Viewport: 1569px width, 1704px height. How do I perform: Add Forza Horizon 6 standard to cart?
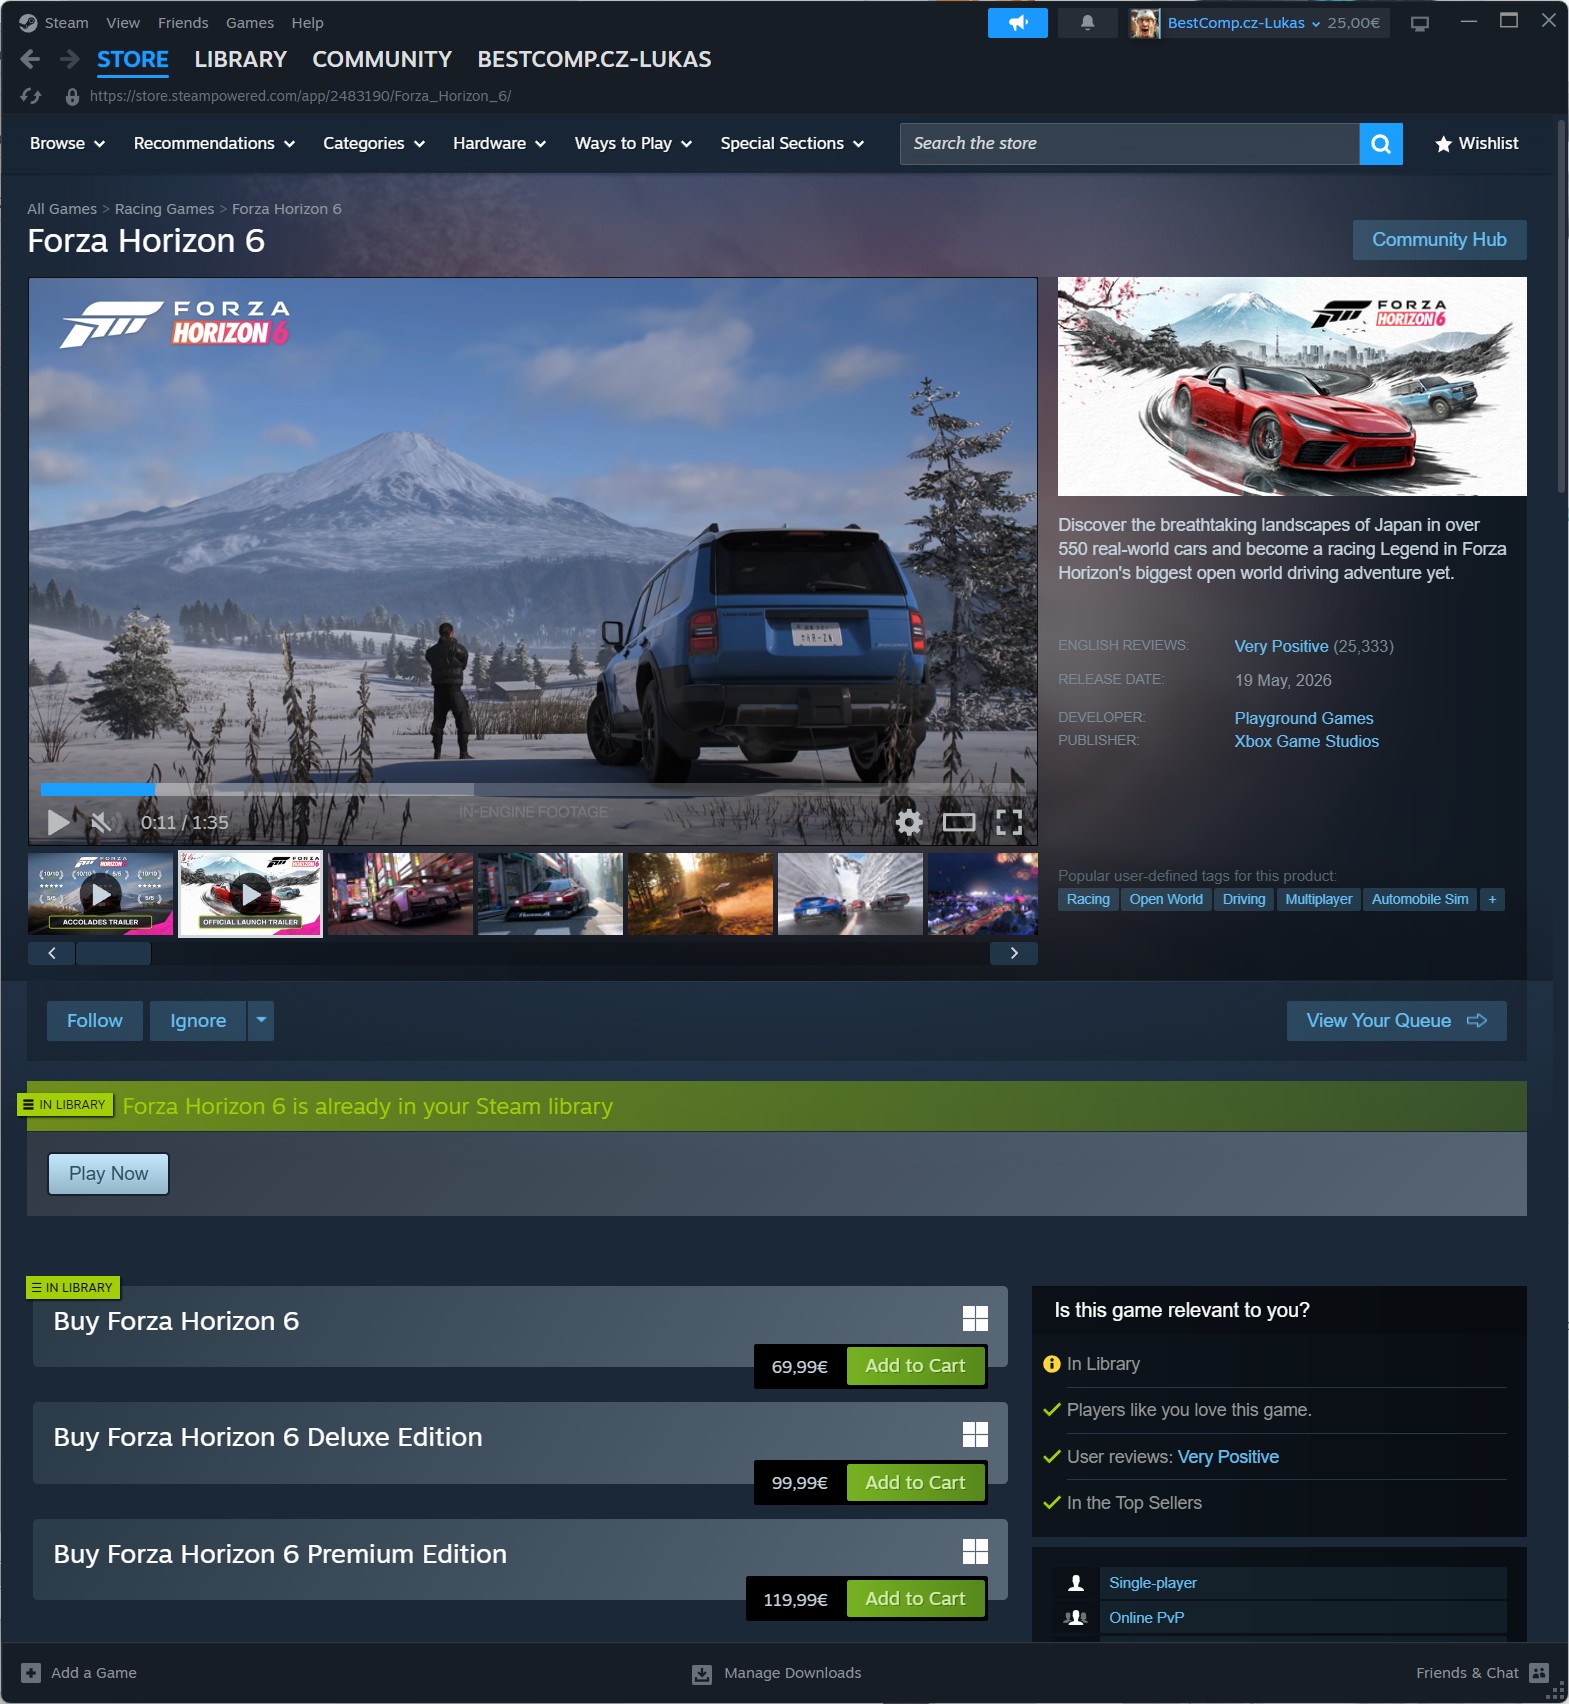click(915, 1365)
